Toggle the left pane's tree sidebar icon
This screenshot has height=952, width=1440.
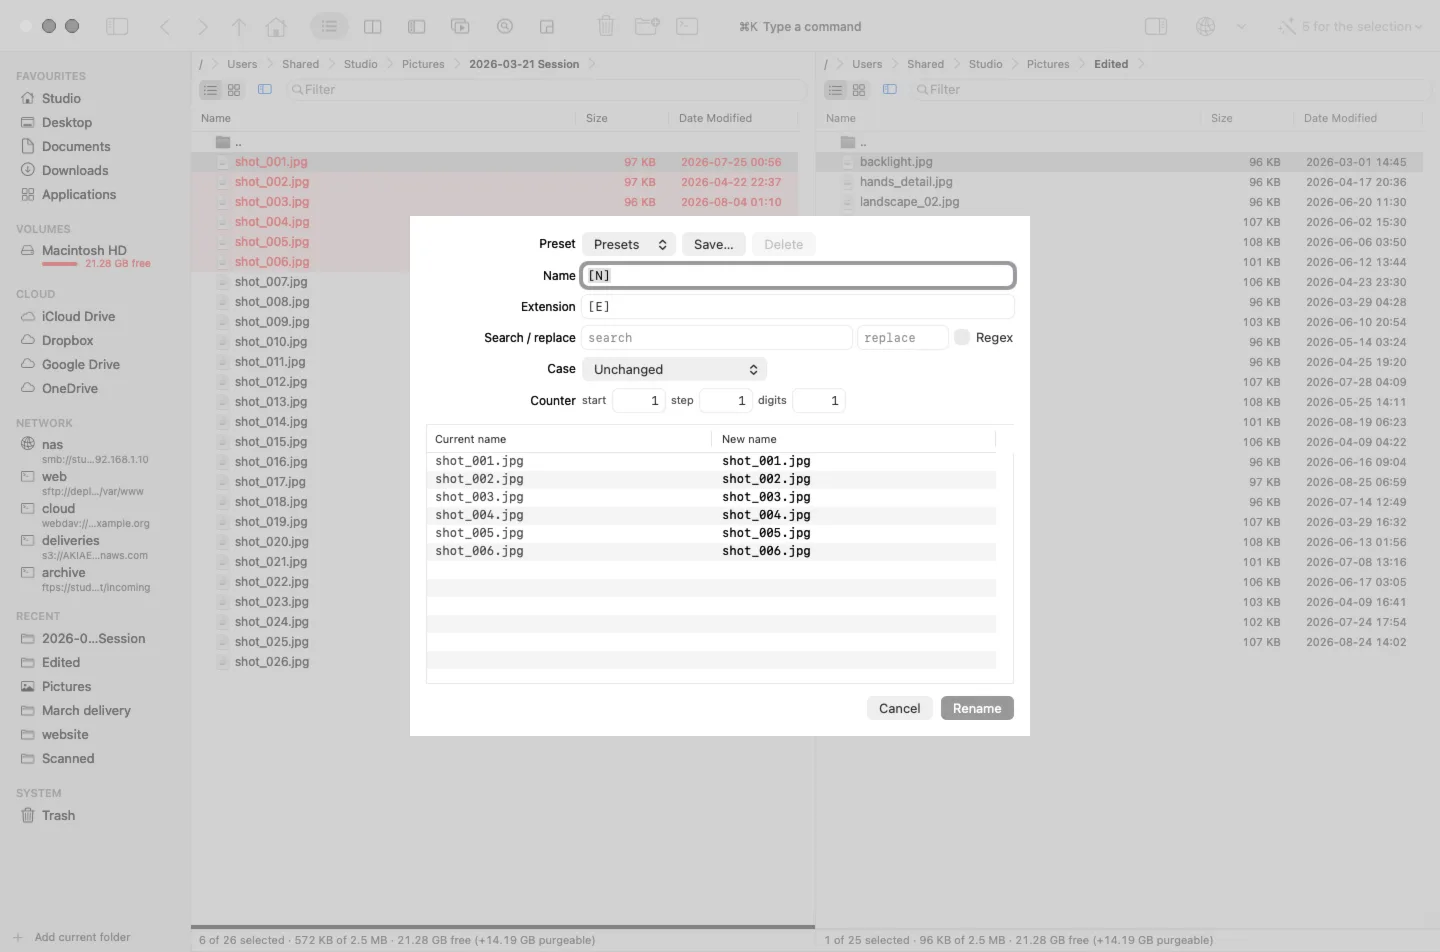tap(265, 90)
